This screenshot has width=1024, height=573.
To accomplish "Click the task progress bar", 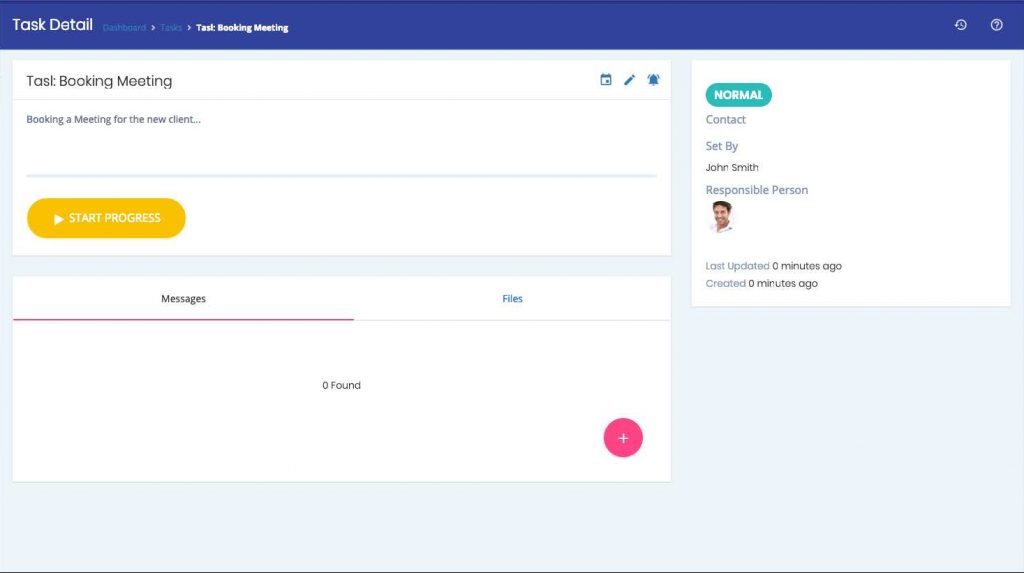I will [341, 176].
